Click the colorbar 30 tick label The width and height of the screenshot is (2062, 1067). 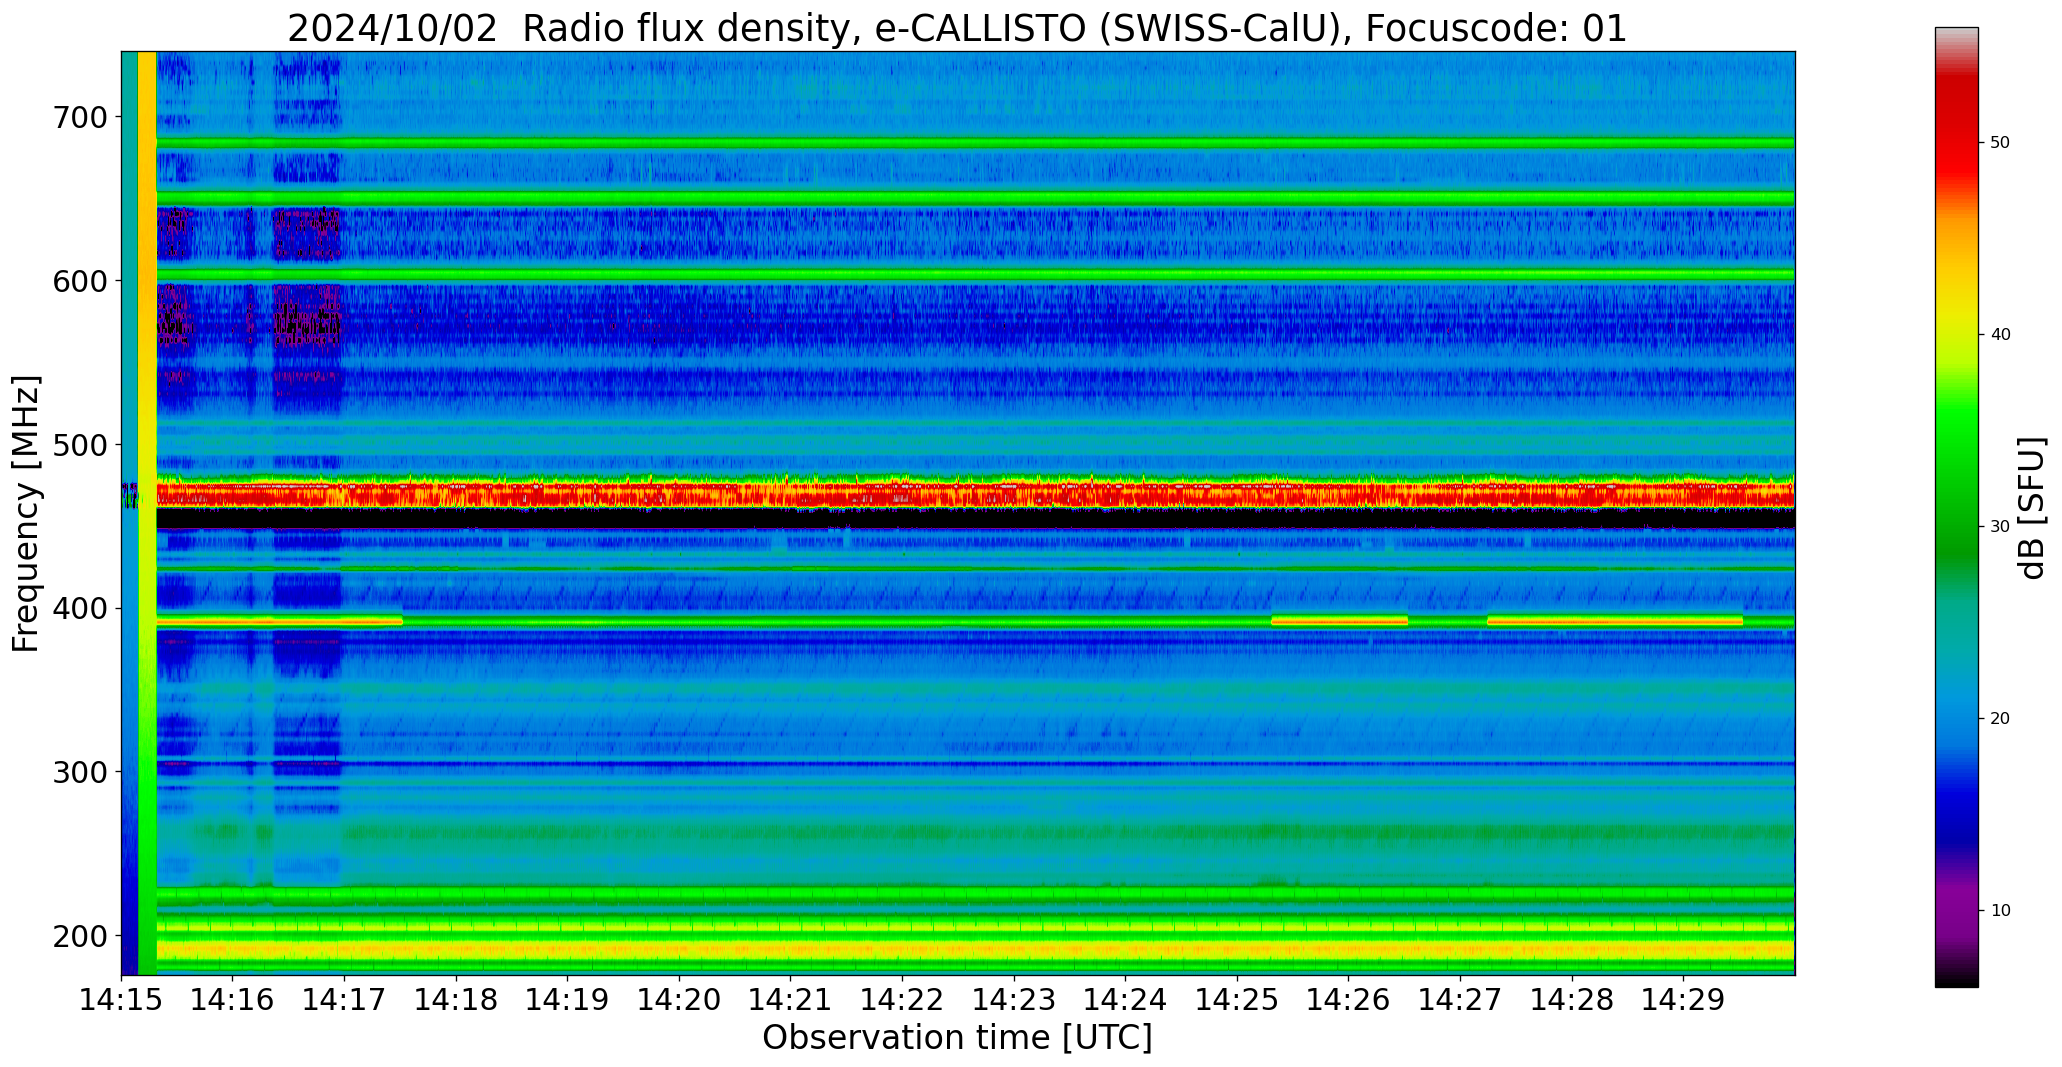(2000, 527)
